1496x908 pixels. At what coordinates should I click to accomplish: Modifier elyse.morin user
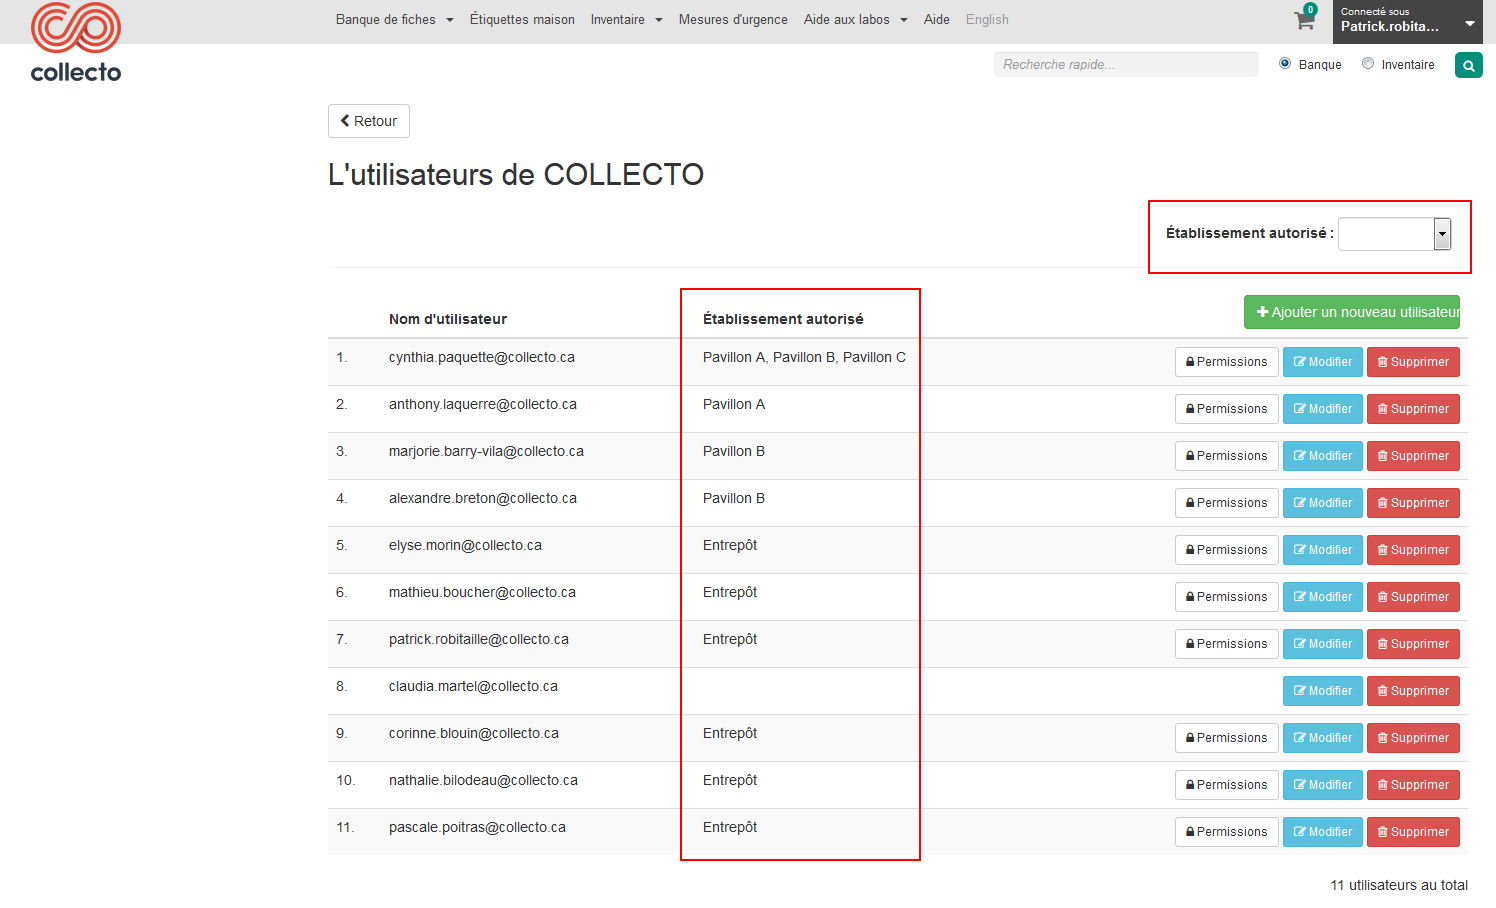(1323, 550)
